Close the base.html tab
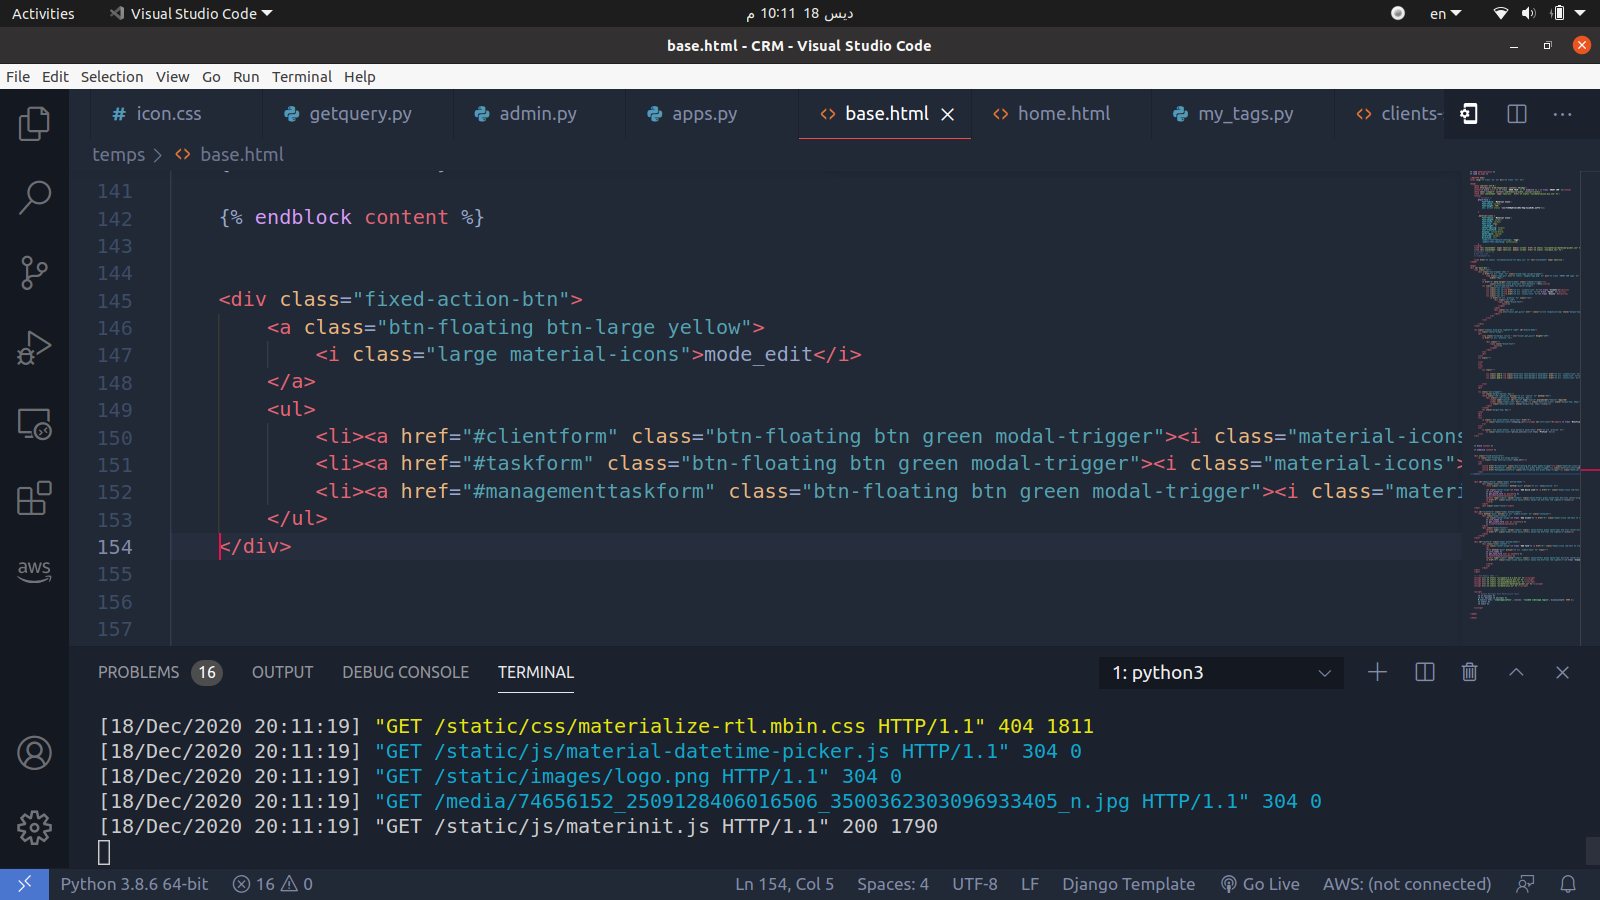 click(947, 114)
